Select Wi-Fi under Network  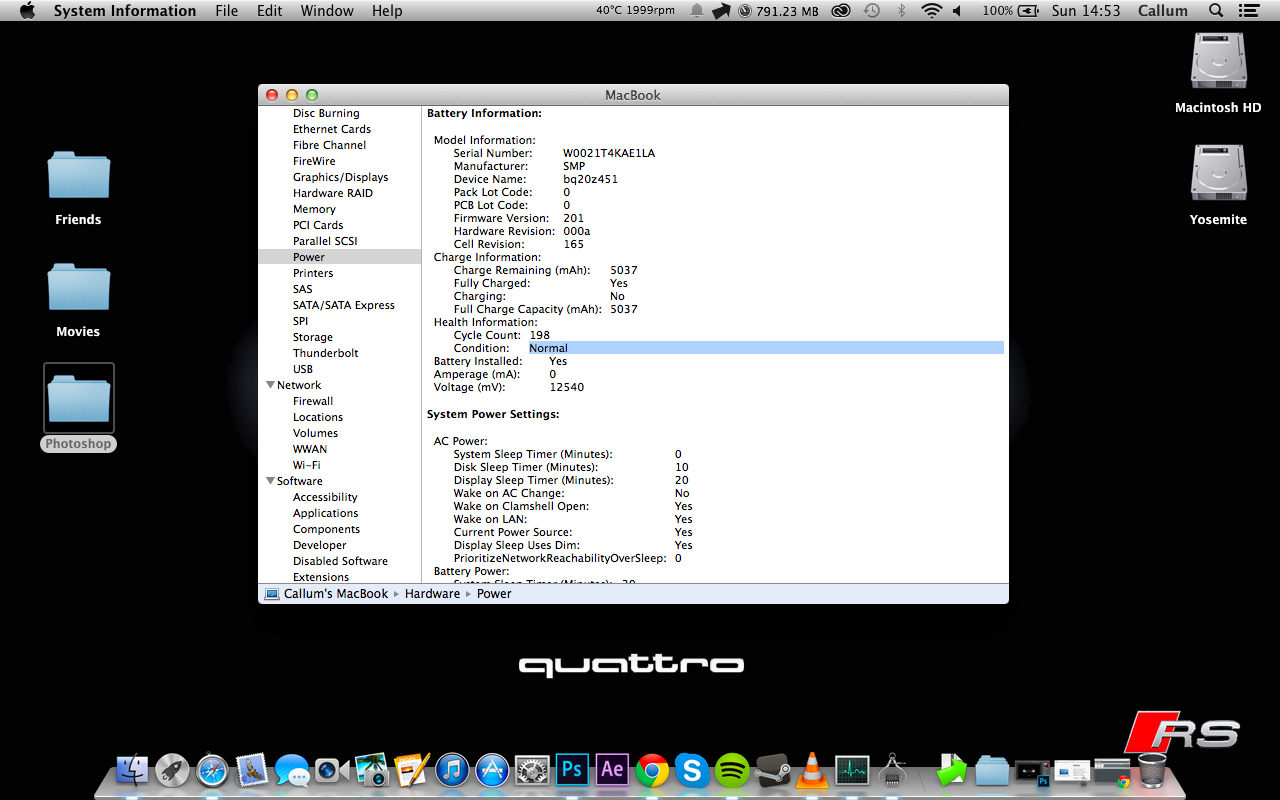coord(307,465)
